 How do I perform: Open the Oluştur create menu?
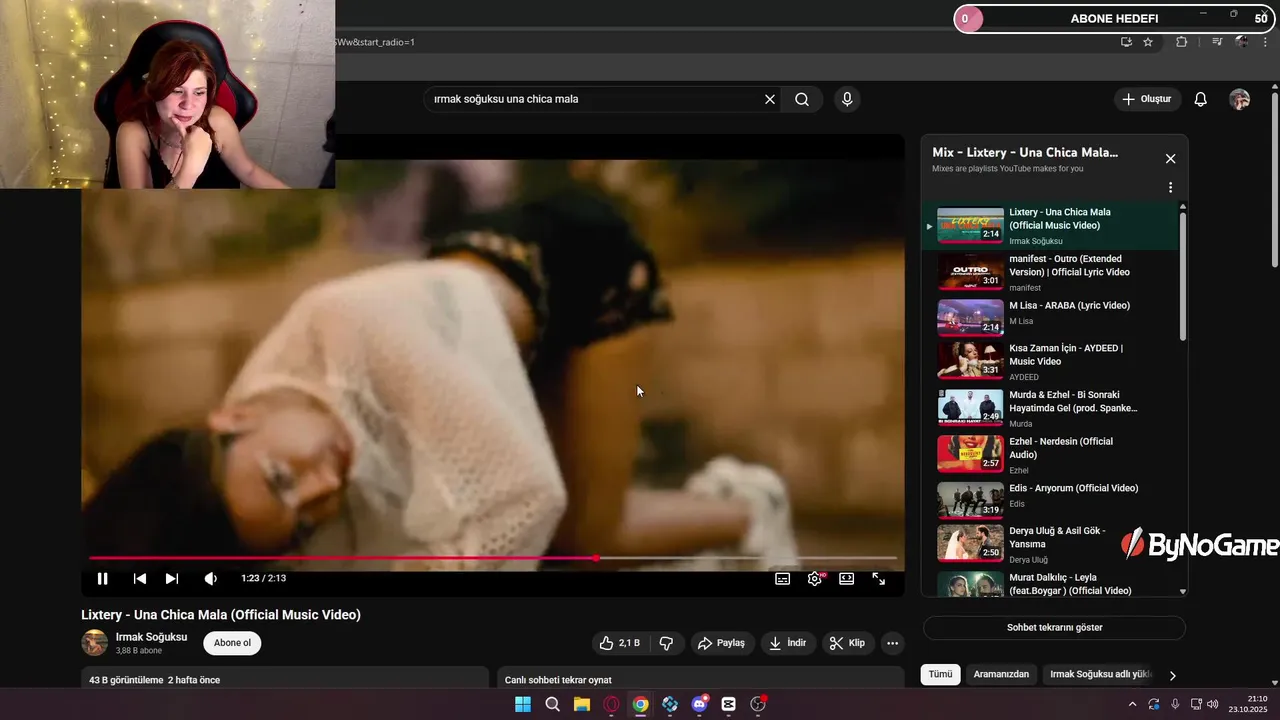(x=1147, y=99)
